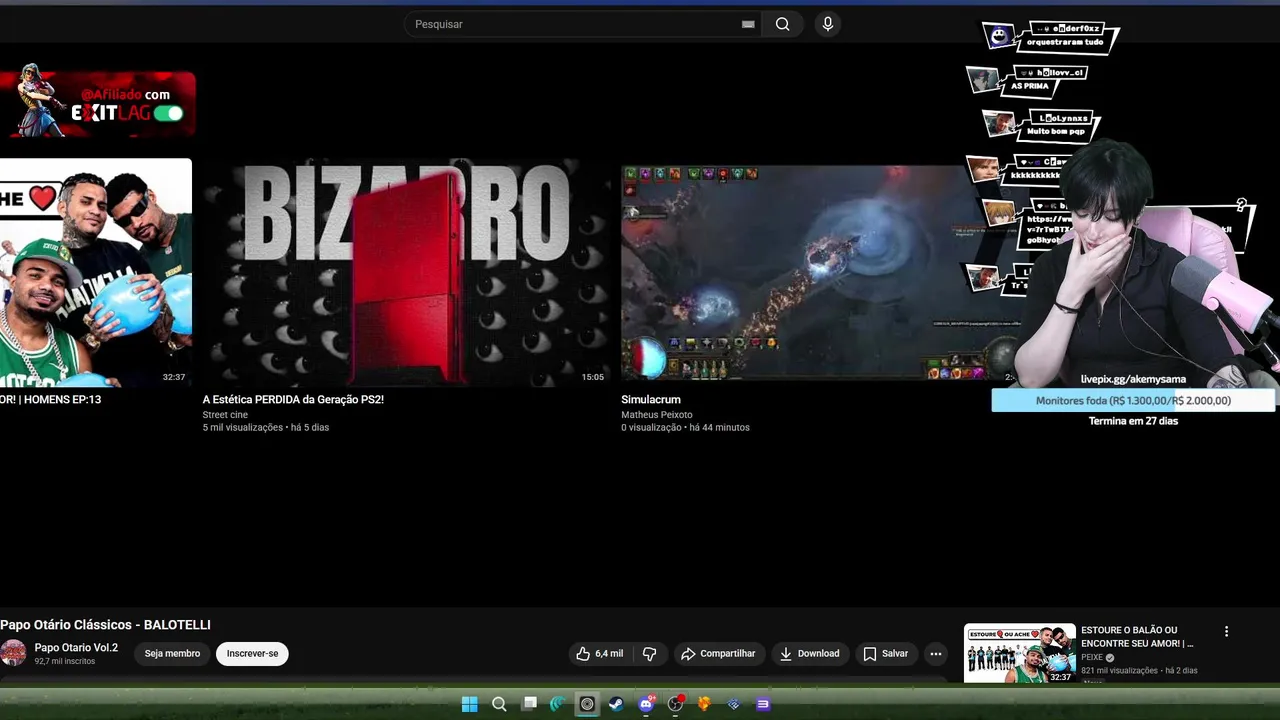Image resolution: width=1280 pixels, height=720 pixels.
Task: Dislike the video with thumbs-down icon
Action: click(x=649, y=653)
